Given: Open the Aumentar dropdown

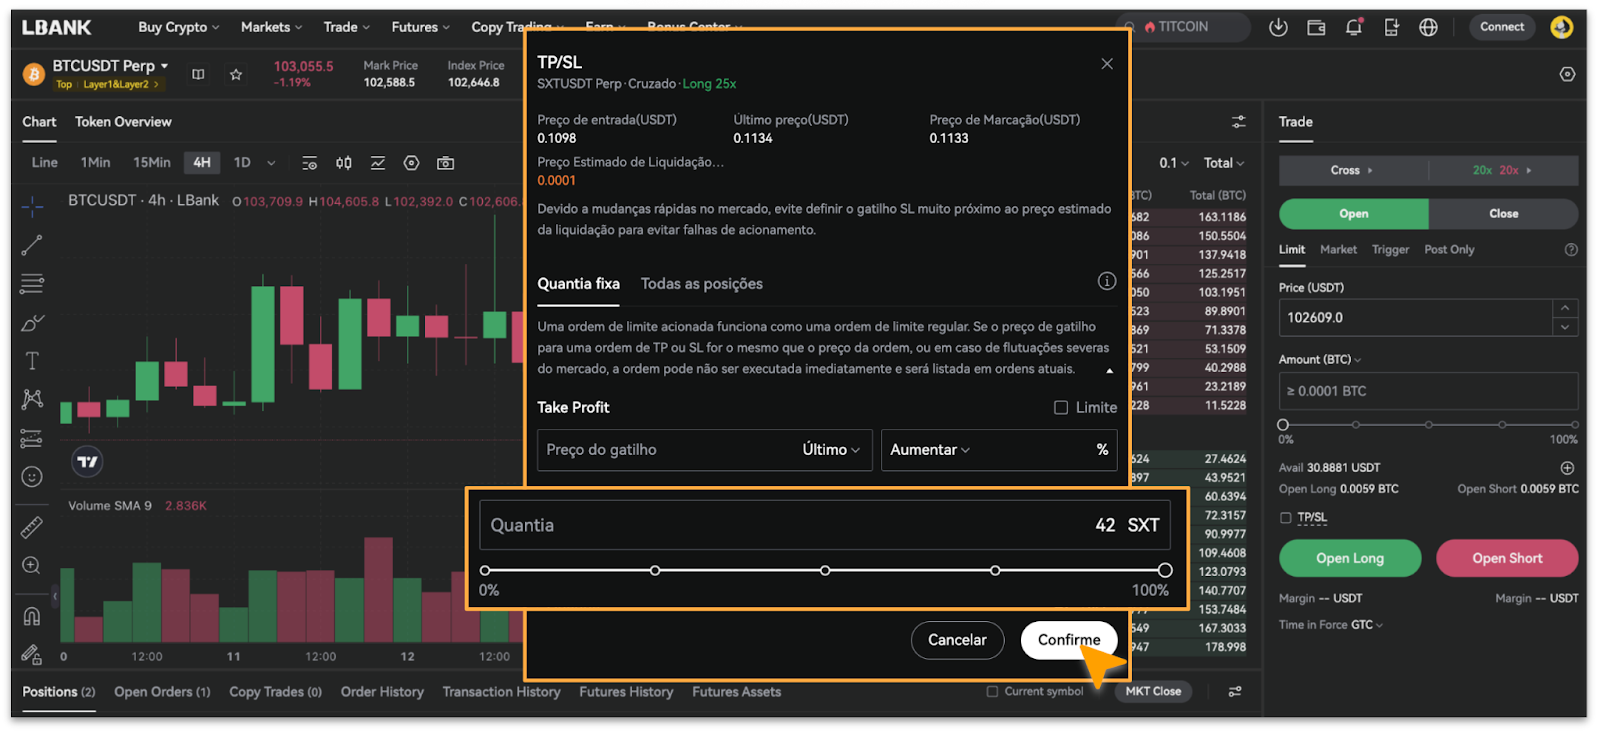Looking at the screenshot, I should coord(930,450).
